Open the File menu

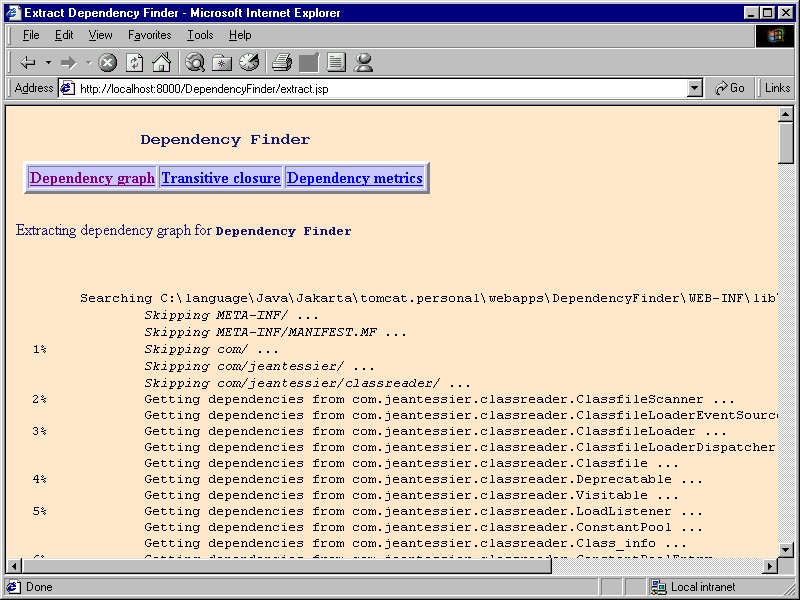tap(31, 35)
